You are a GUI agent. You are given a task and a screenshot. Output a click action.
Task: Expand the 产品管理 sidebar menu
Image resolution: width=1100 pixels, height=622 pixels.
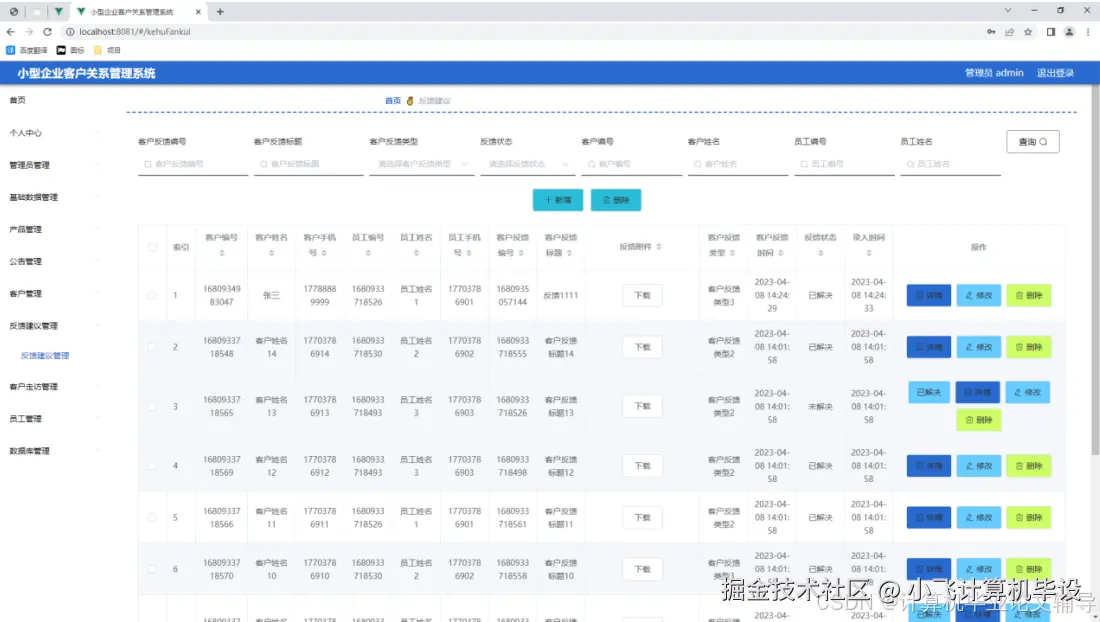(54, 229)
